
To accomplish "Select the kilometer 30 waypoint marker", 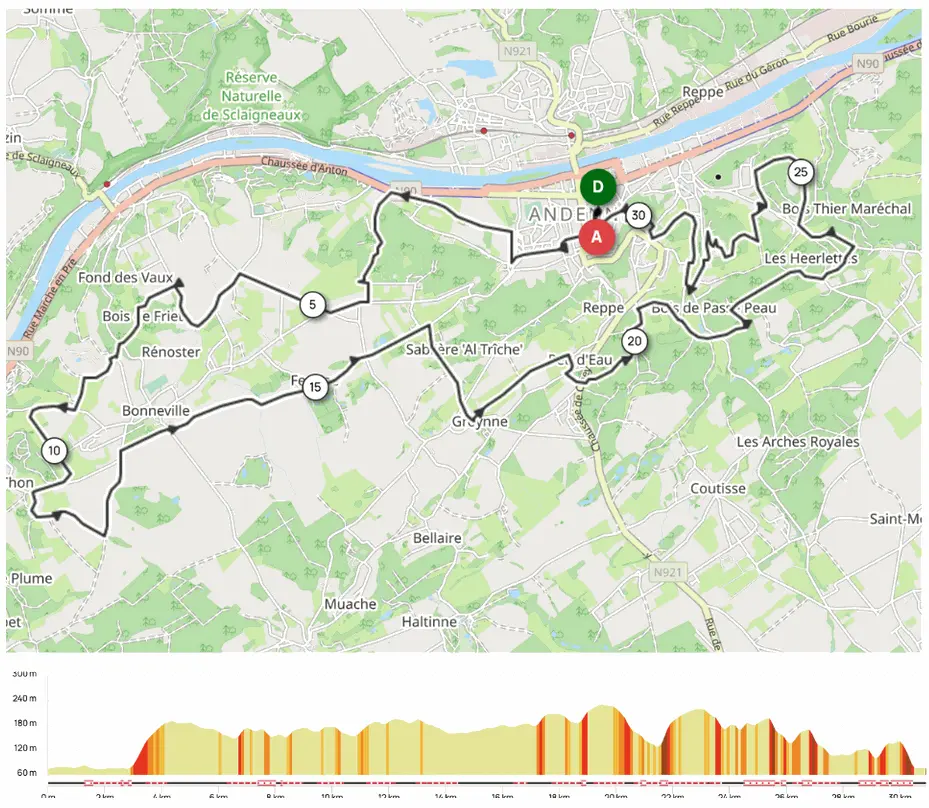I will pyautogui.click(x=638, y=215).
